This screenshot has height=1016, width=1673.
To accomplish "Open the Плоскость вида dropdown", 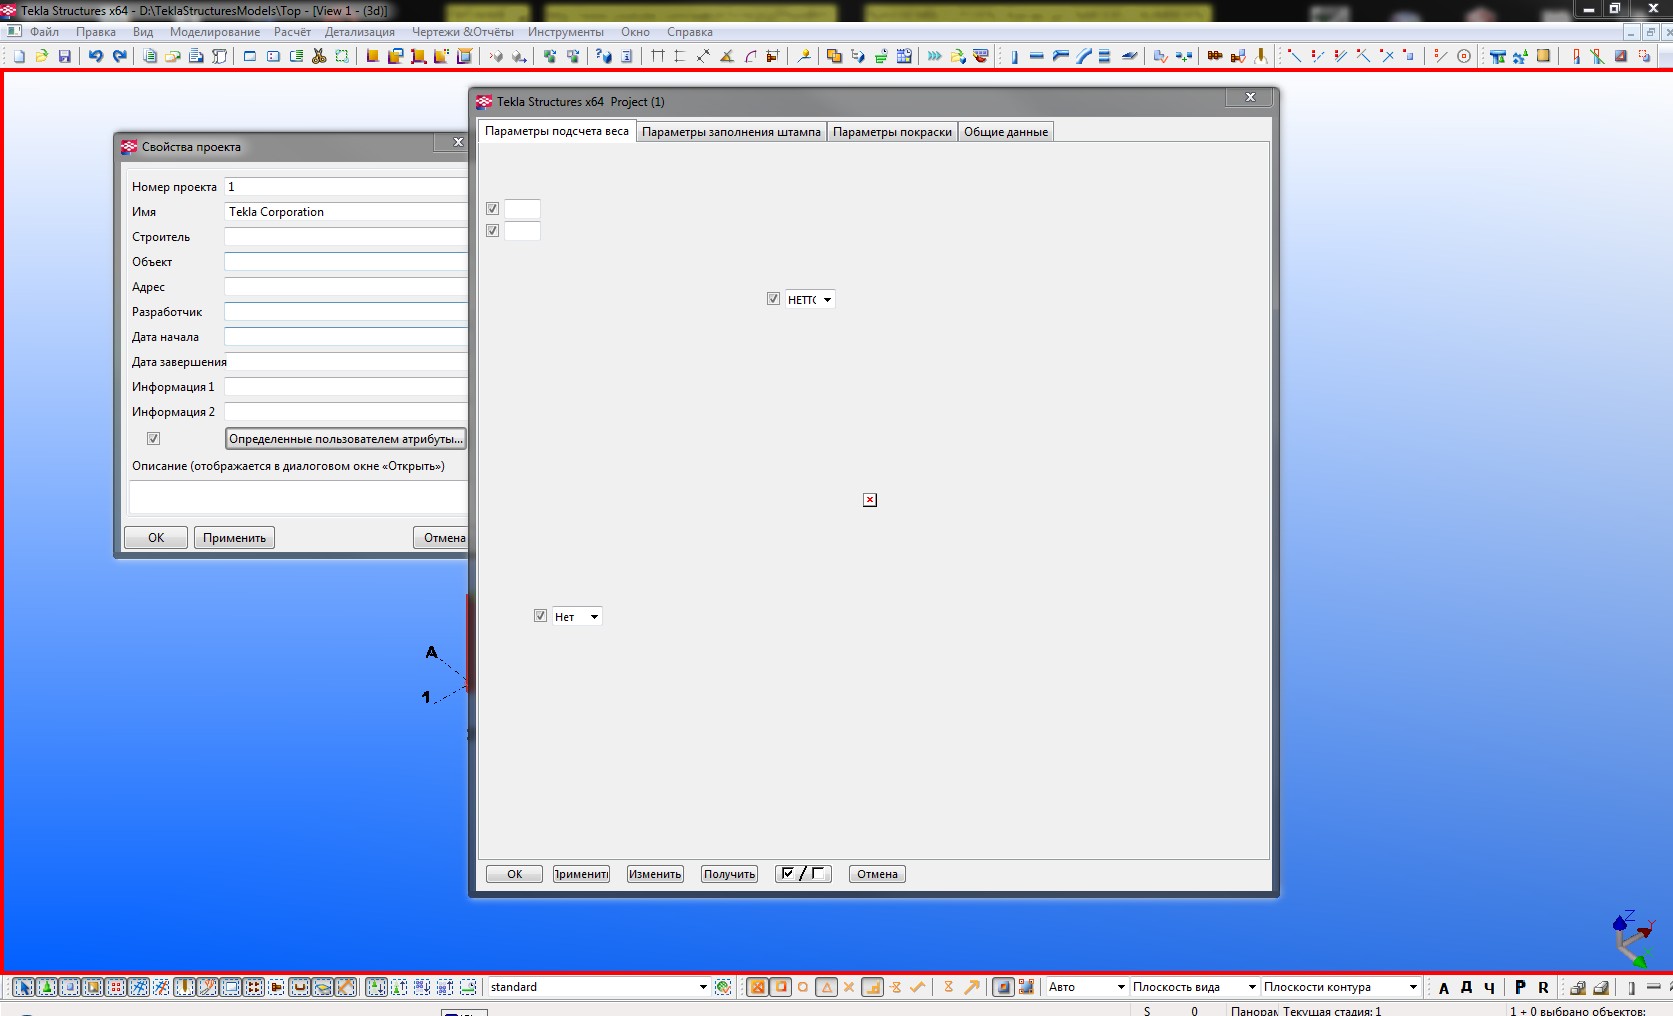I will pos(1194,987).
